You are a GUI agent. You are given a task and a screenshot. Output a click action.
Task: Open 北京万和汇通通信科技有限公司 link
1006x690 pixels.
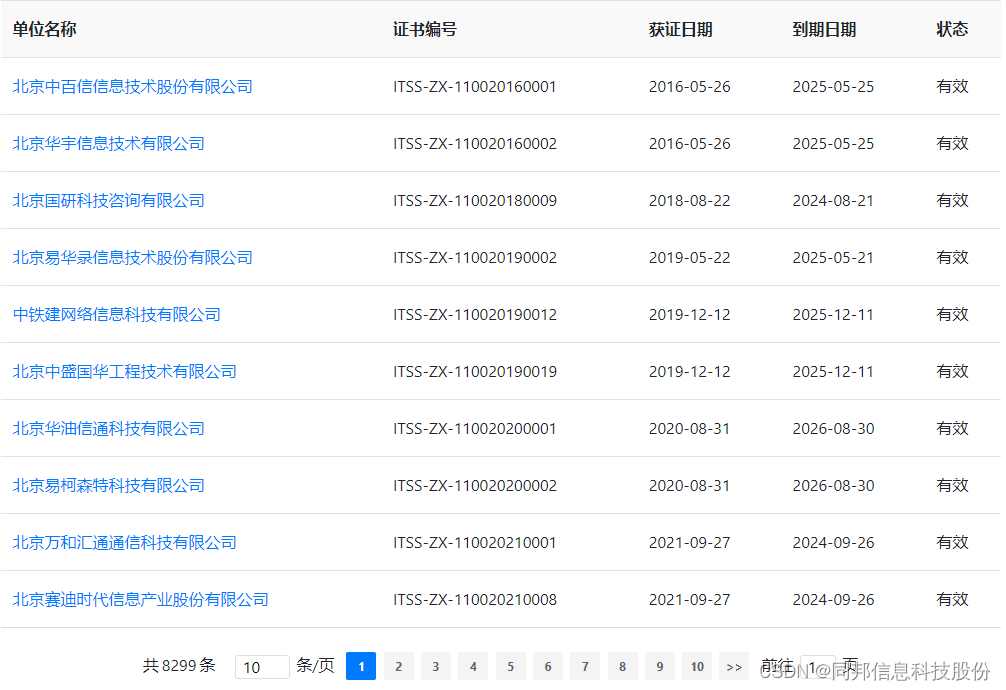(x=124, y=543)
